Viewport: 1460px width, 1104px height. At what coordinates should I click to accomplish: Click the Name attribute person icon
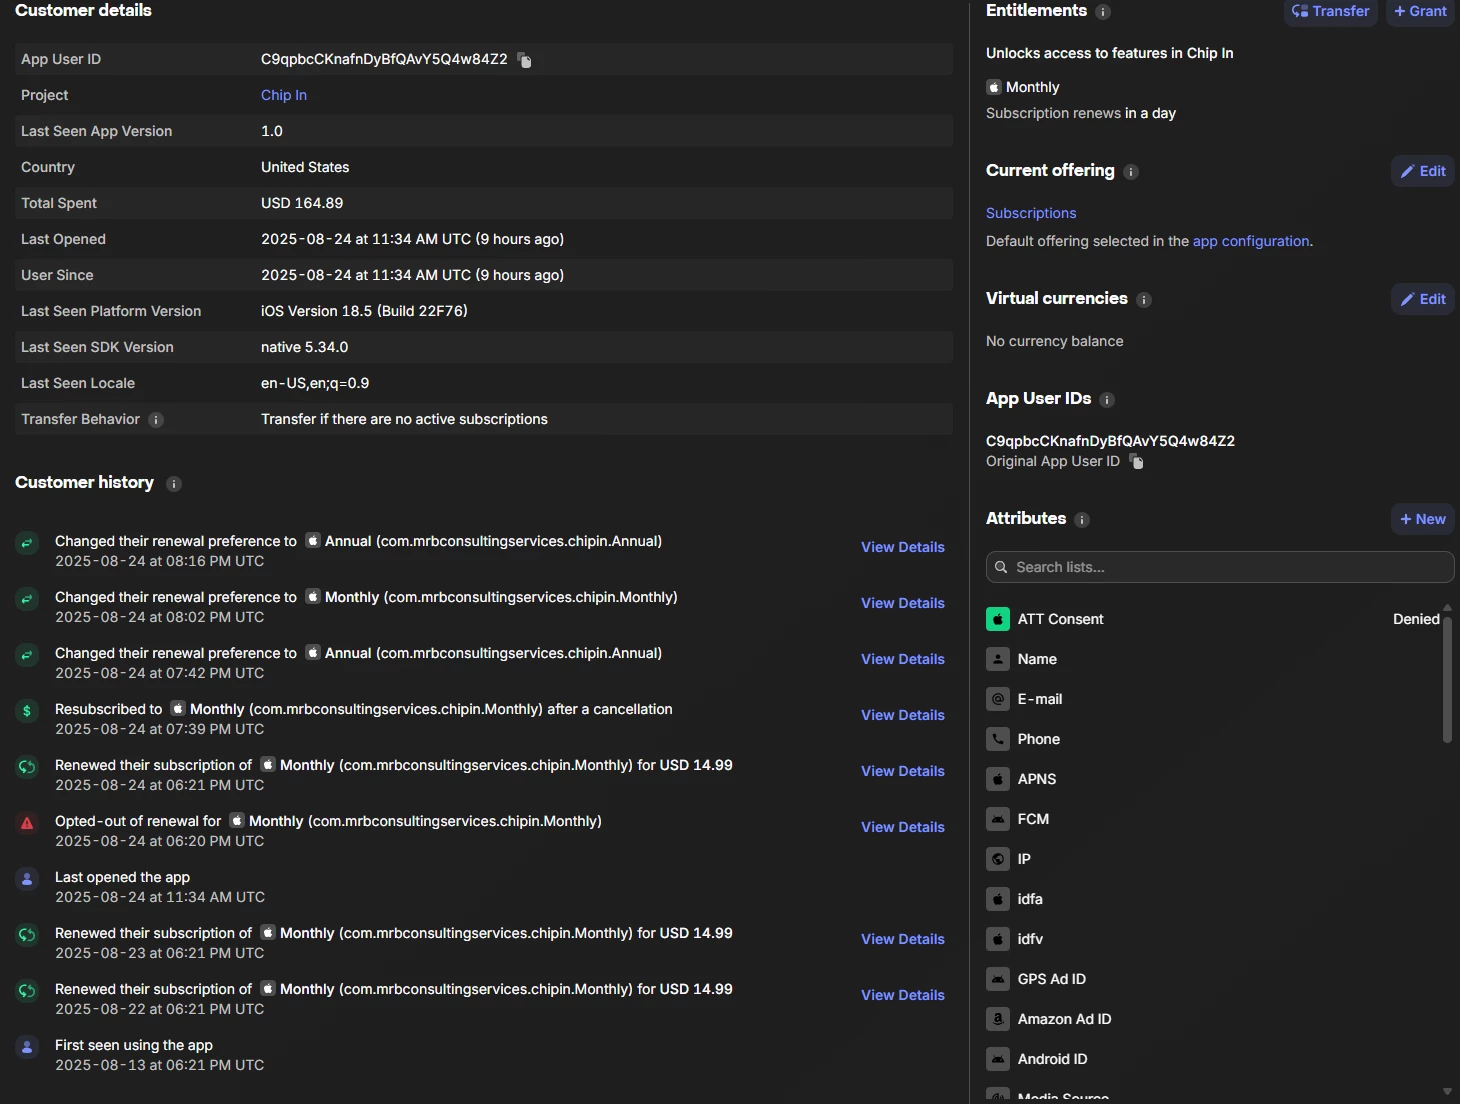pyautogui.click(x=998, y=659)
